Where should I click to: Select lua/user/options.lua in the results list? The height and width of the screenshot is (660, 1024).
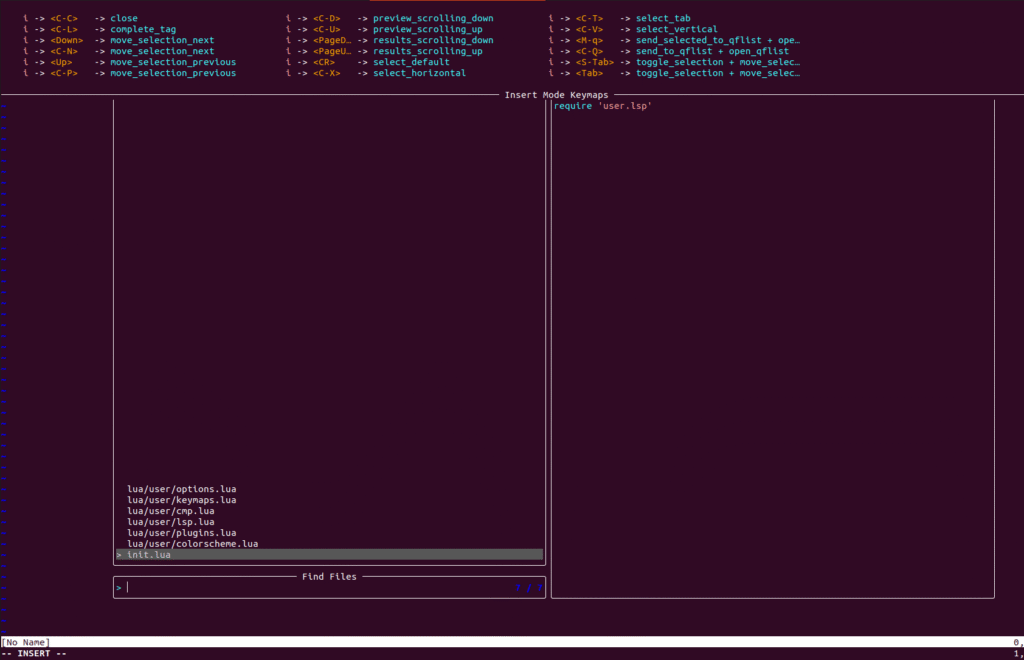click(181, 489)
